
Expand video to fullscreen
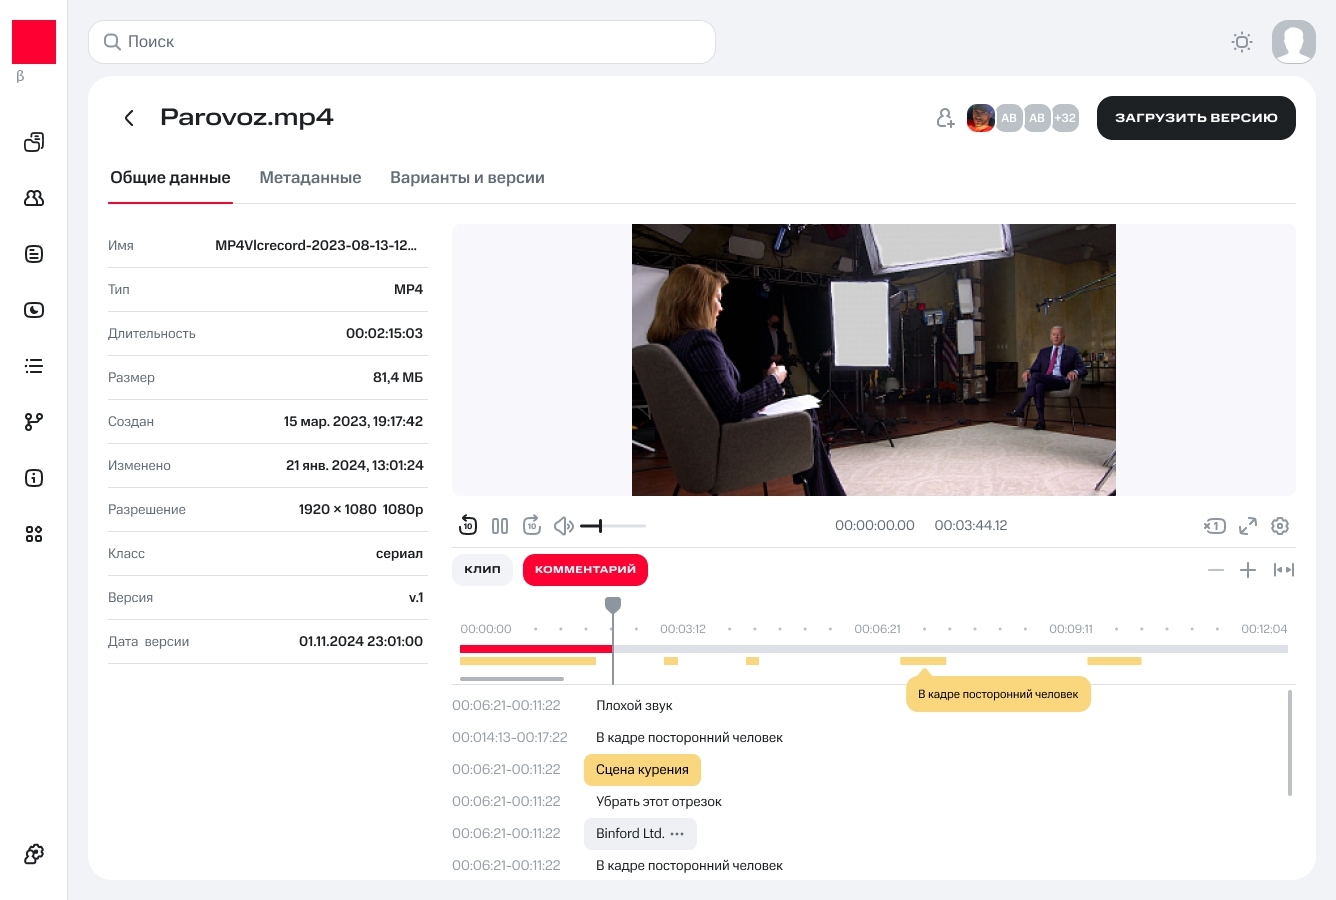coord(1248,526)
